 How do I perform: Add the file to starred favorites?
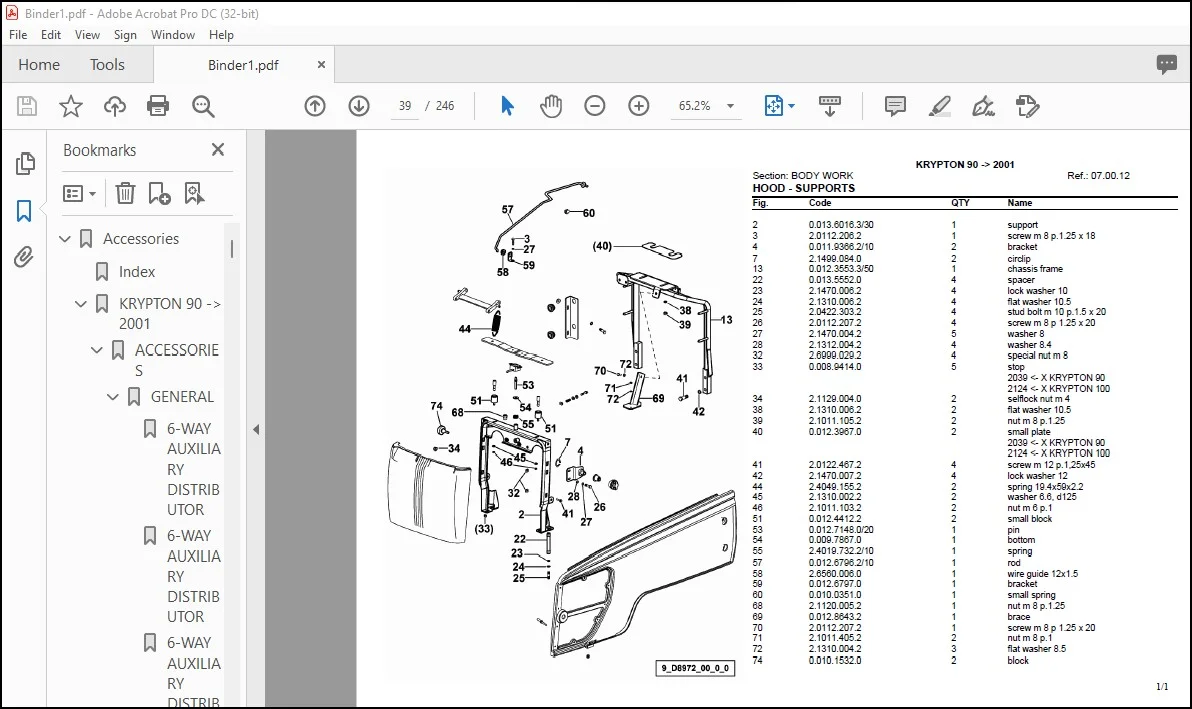(71, 106)
